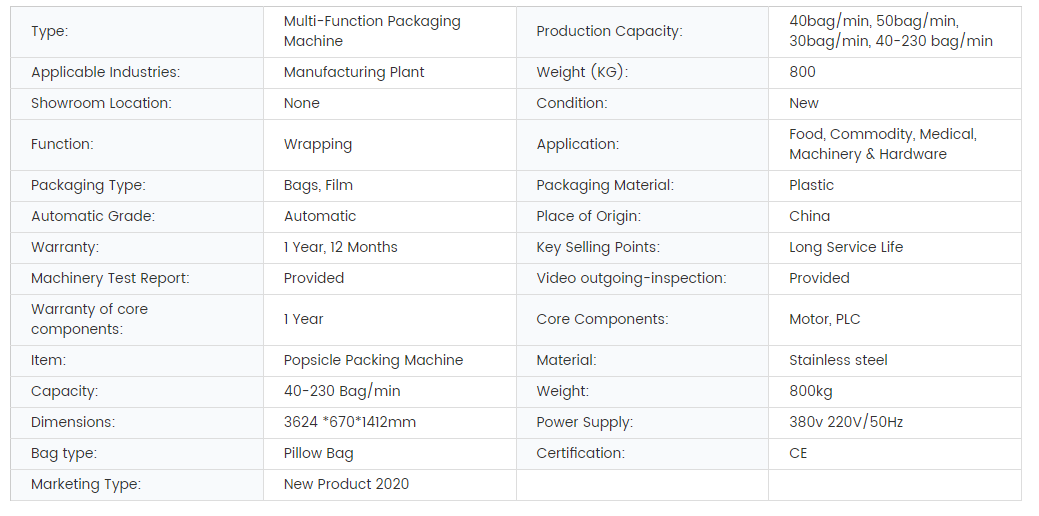Click the "Popsicle Packing Machine" item value
The height and width of the screenshot is (516, 1039).
pyautogui.click(x=373, y=360)
